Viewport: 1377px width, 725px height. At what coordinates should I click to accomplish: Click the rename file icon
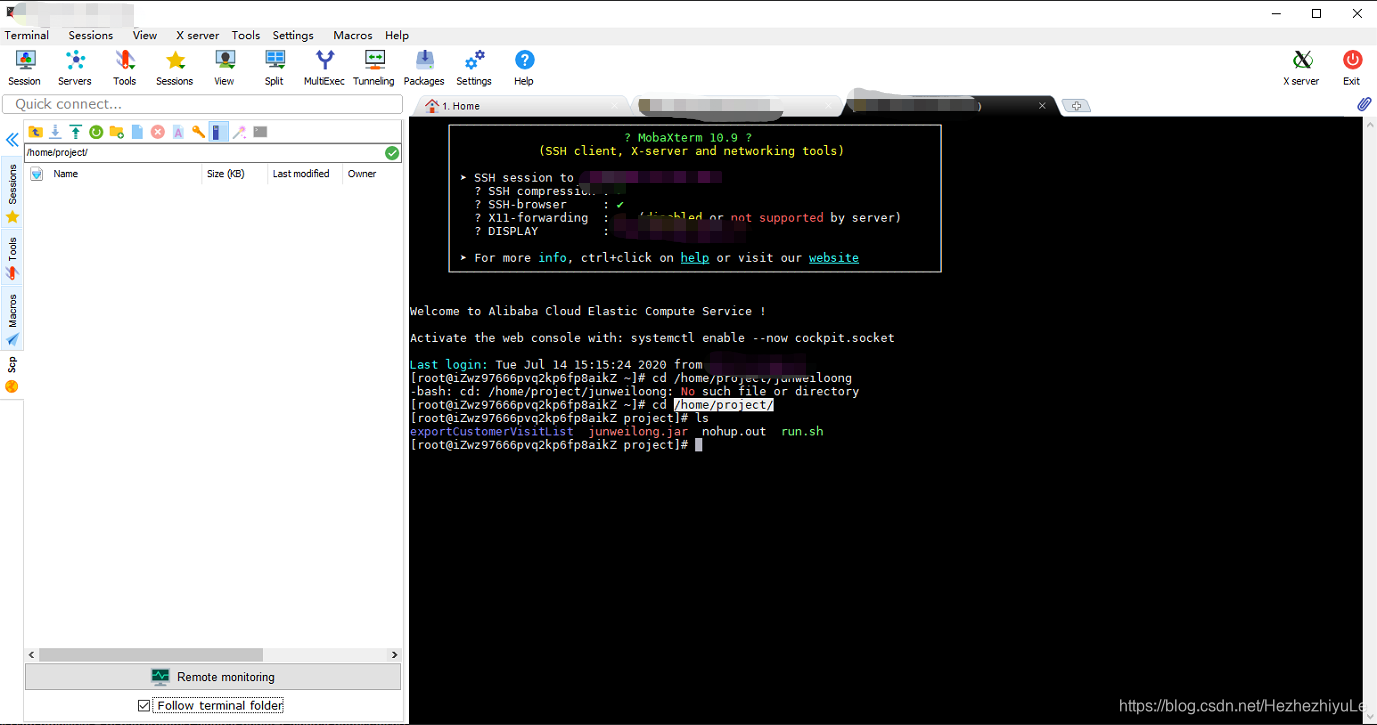[178, 132]
